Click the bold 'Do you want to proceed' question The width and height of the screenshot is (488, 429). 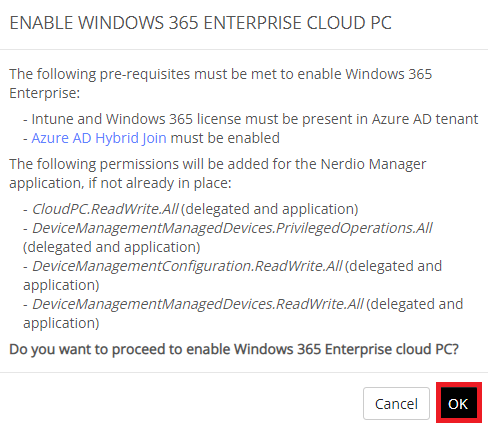234,349
